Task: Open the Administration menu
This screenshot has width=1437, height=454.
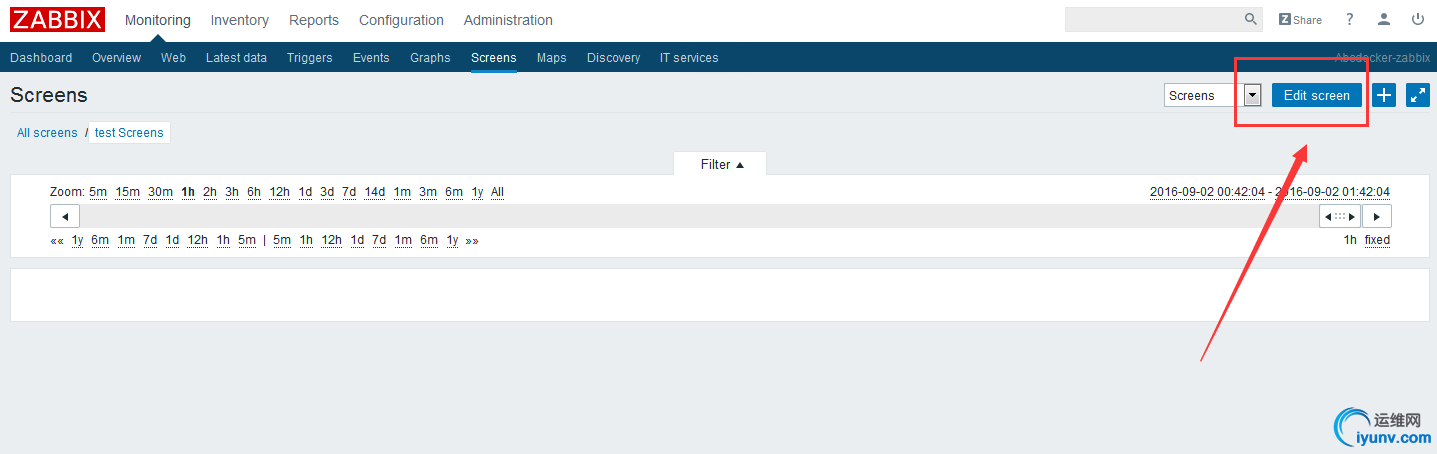Action: (x=508, y=20)
